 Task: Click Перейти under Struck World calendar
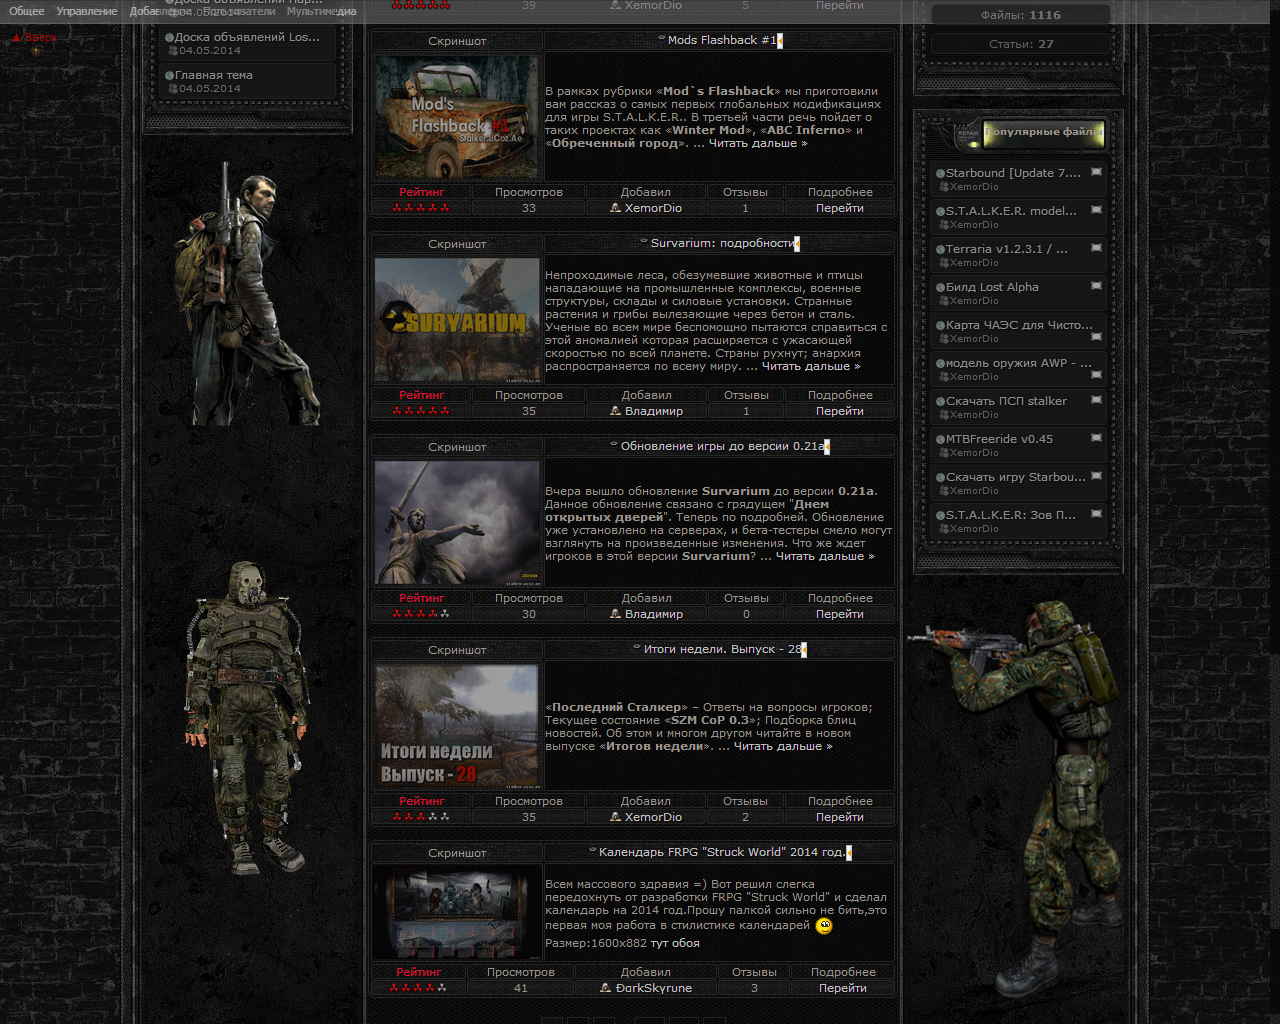[x=843, y=988]
